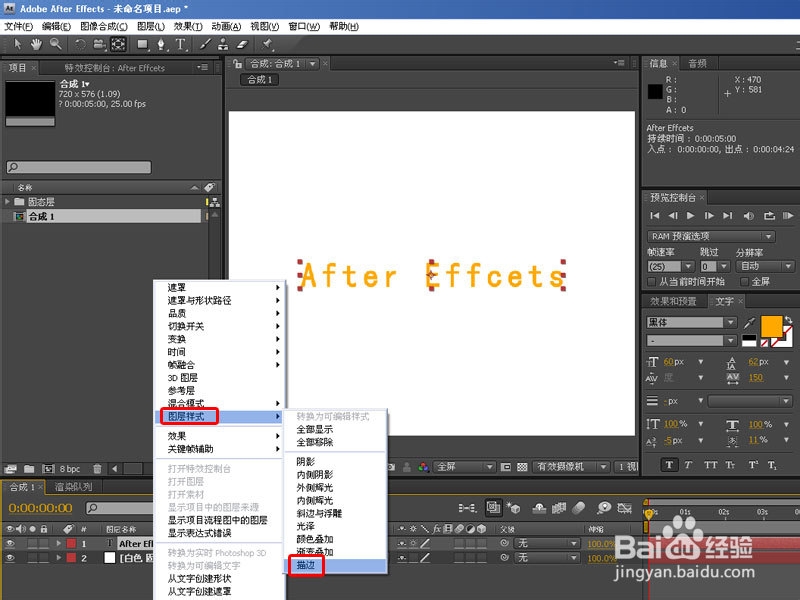Click the orange fill color swatch

point(771,327)
